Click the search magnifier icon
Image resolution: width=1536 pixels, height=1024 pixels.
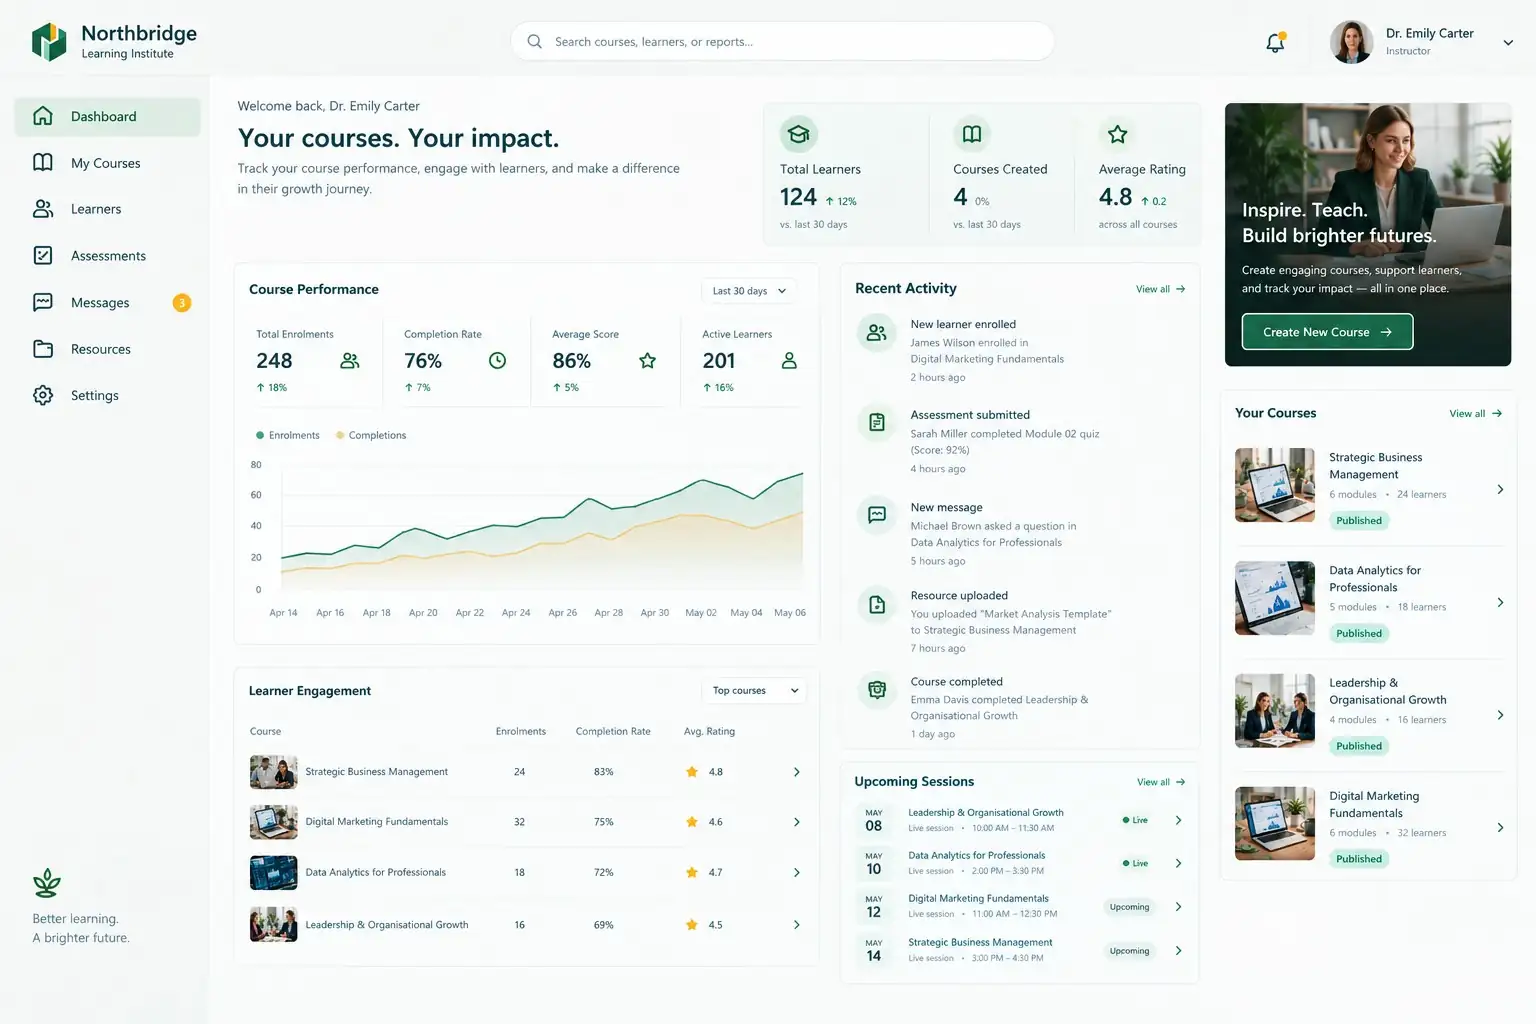tap(534, 42)
